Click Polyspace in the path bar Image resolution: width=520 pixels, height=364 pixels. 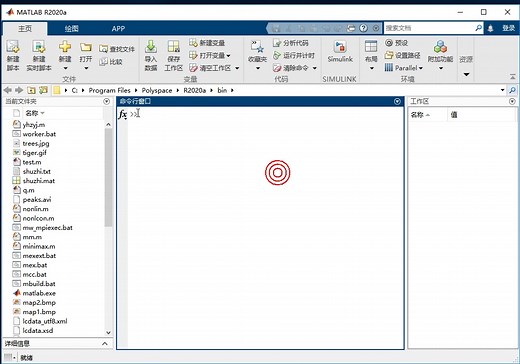(x=157, y=90)
